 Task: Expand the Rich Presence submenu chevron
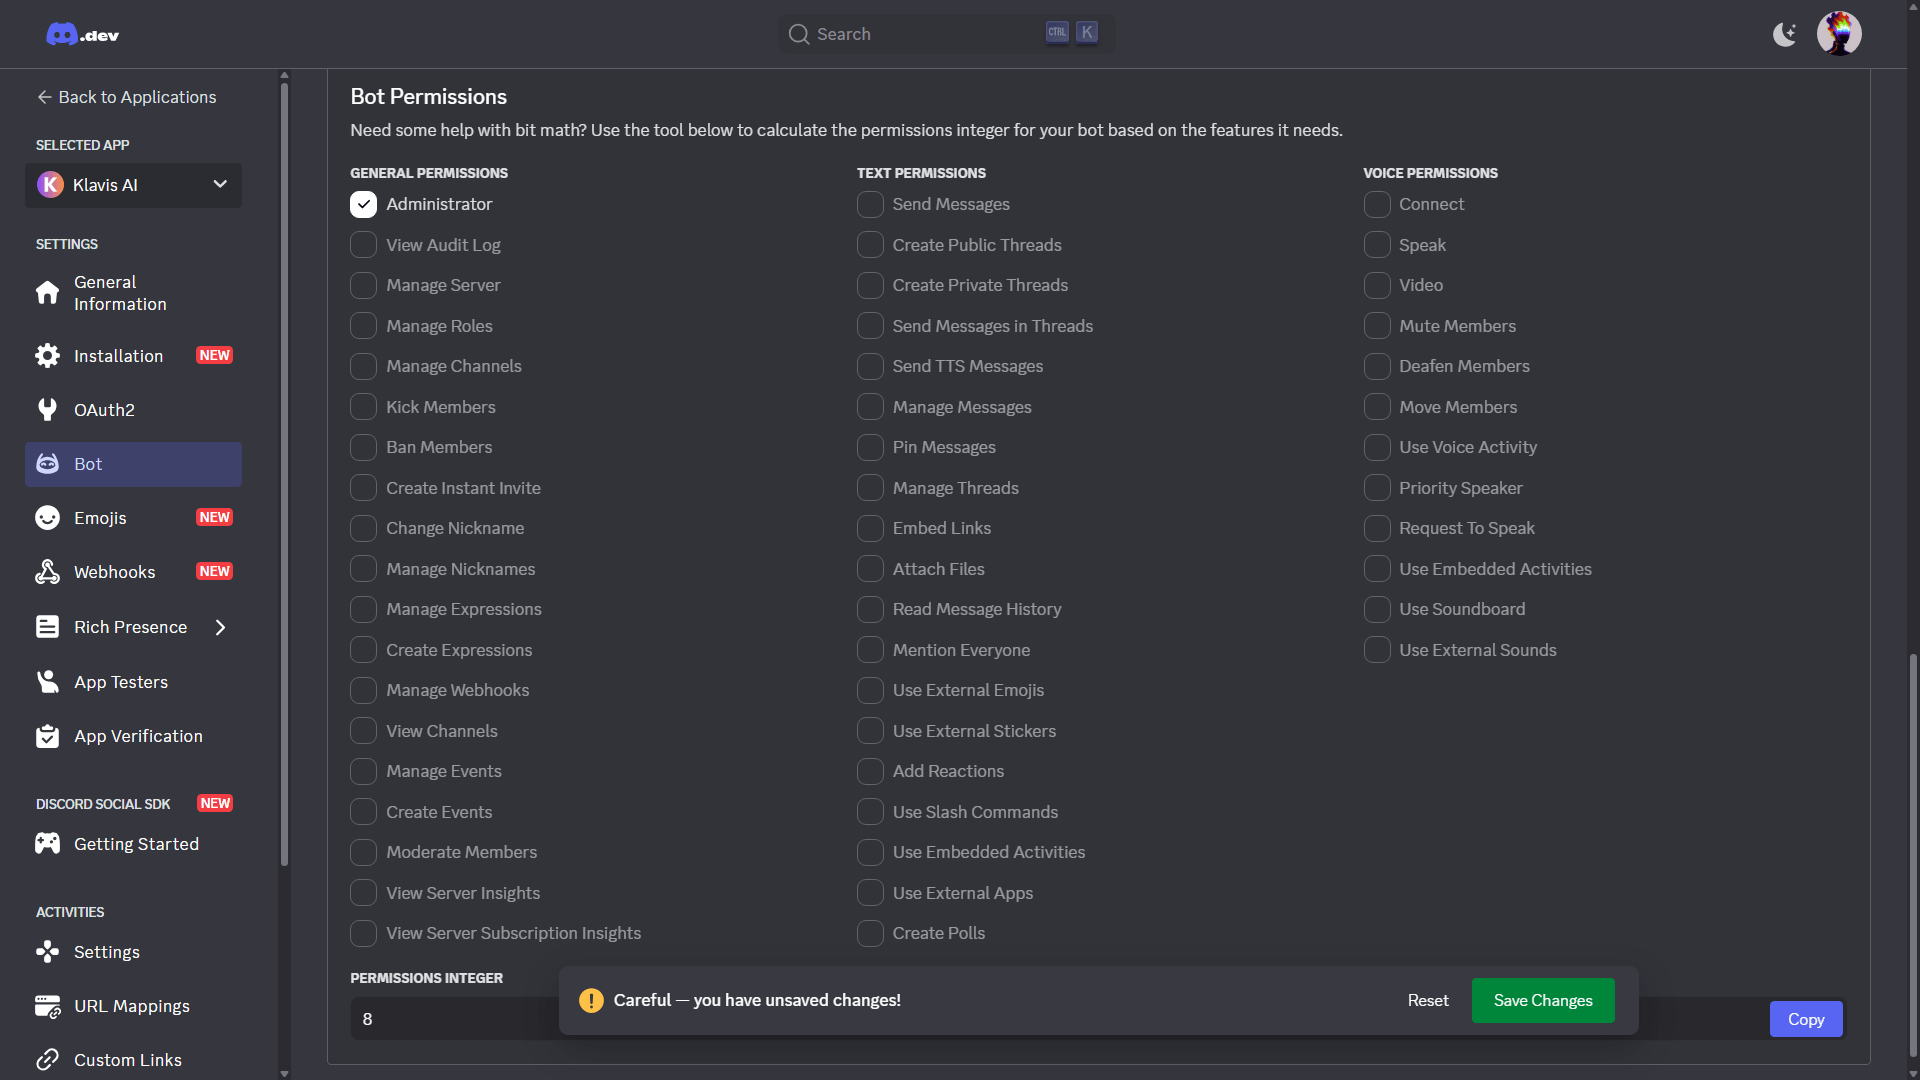(x=221, y=627)
